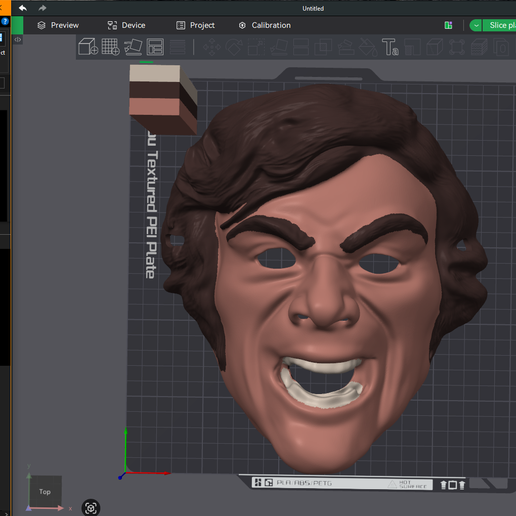Switch to the Device tab
Viewport: 516px width, 516px height.
point(126,25)
